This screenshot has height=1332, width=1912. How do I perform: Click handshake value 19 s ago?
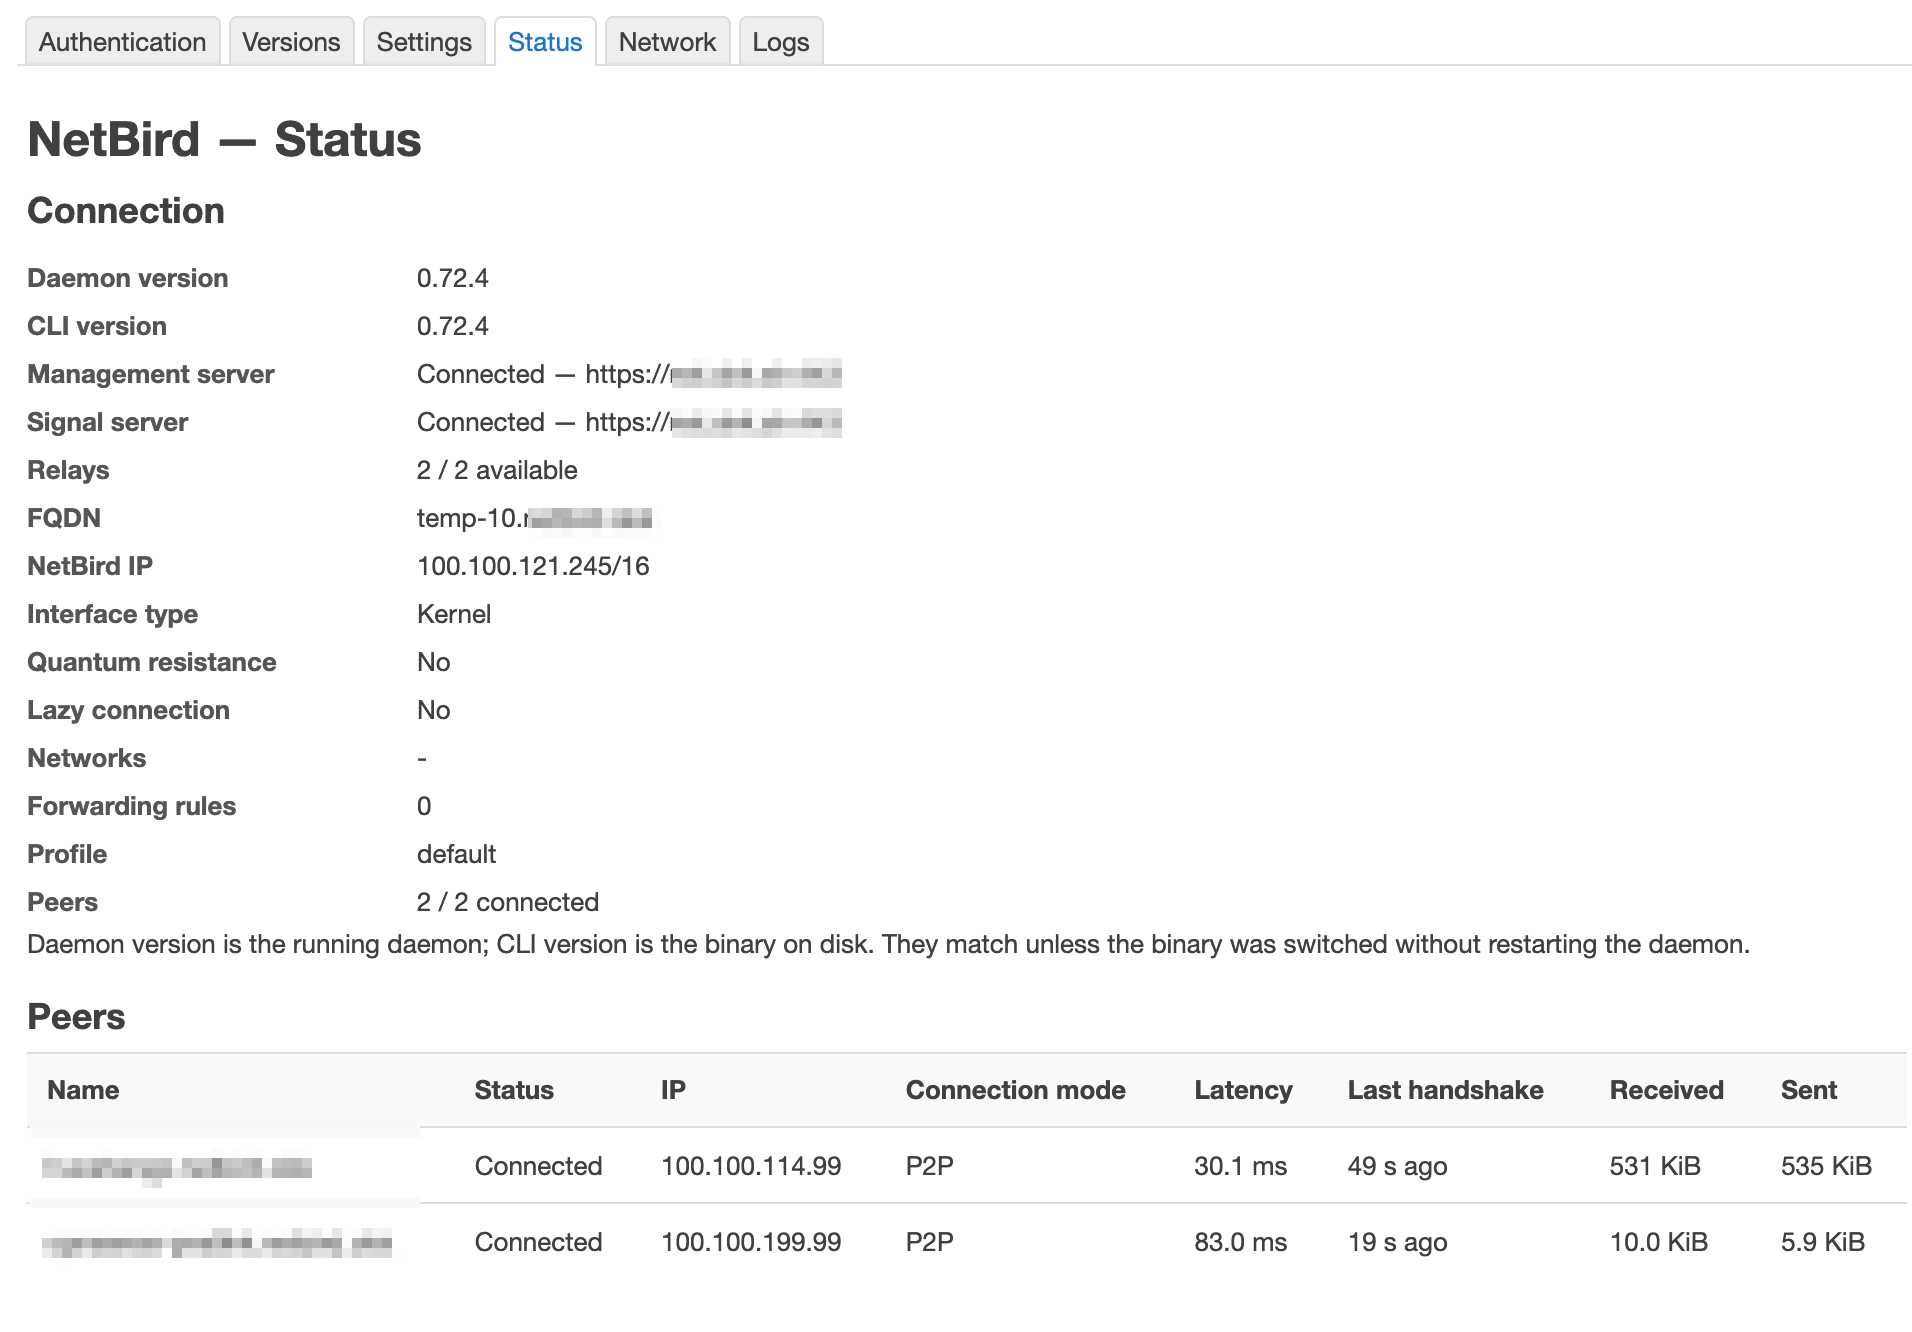[x=1397, y=1242]
